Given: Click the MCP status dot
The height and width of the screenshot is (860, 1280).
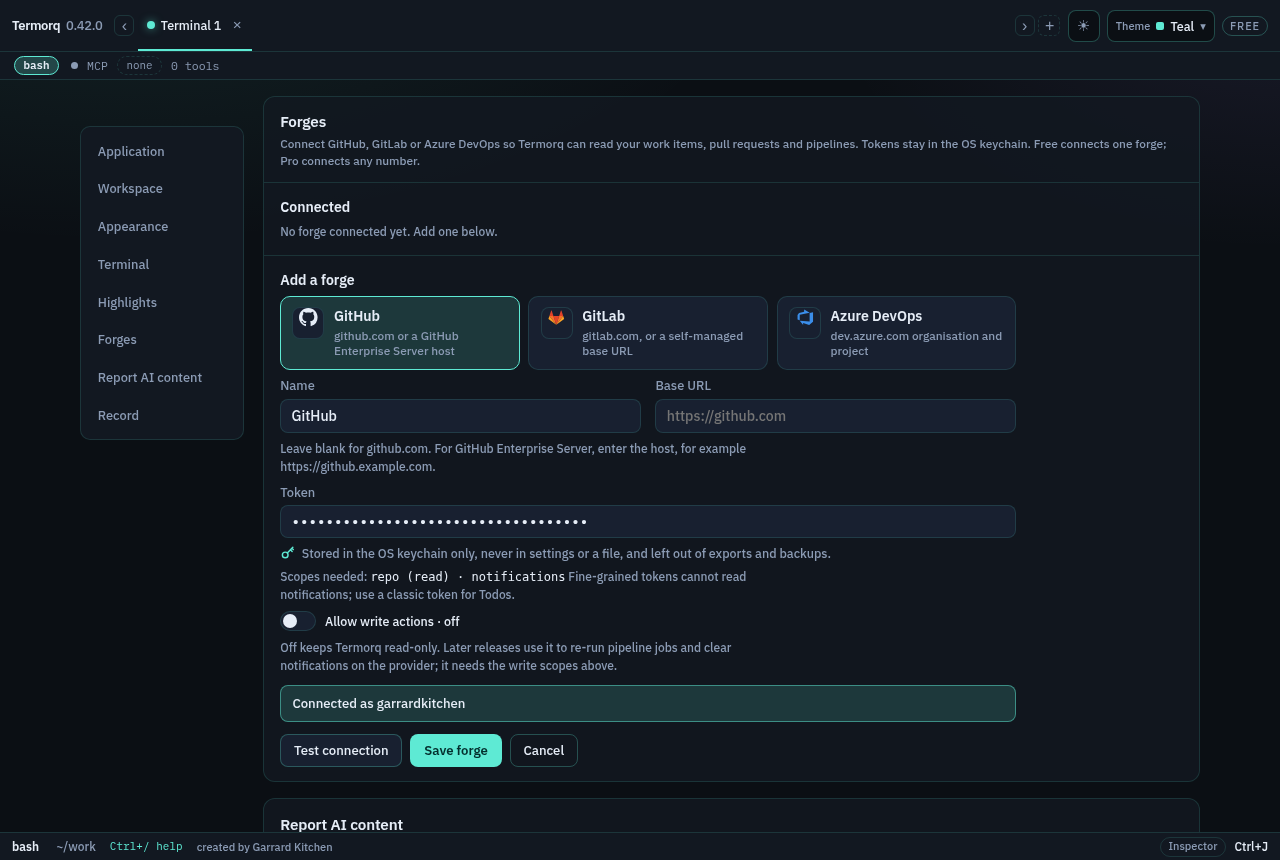Looking at the screenshot, I should pos(74,66).
